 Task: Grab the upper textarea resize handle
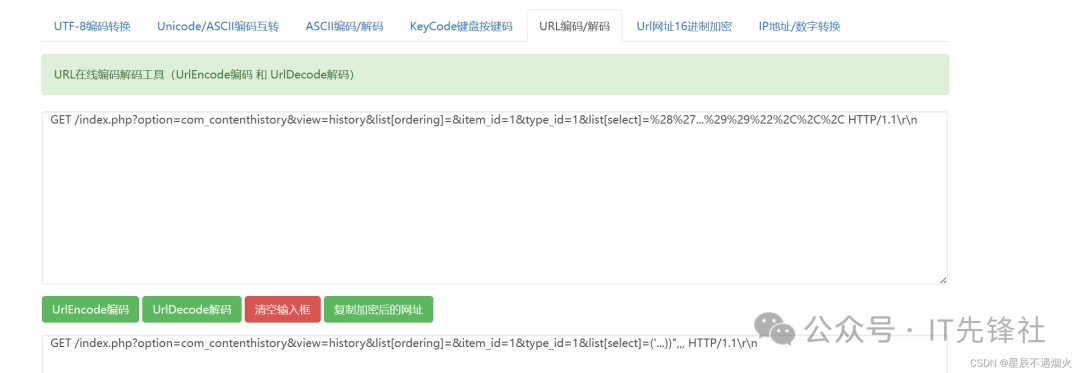pos(943,279)
